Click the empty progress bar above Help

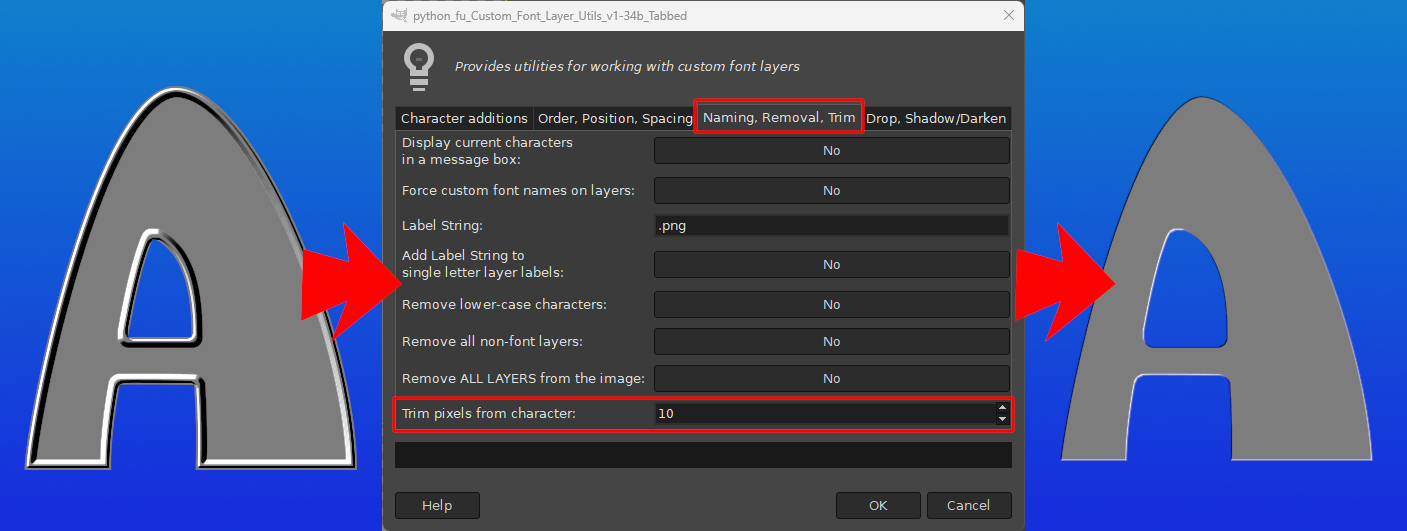click(703, 455)
